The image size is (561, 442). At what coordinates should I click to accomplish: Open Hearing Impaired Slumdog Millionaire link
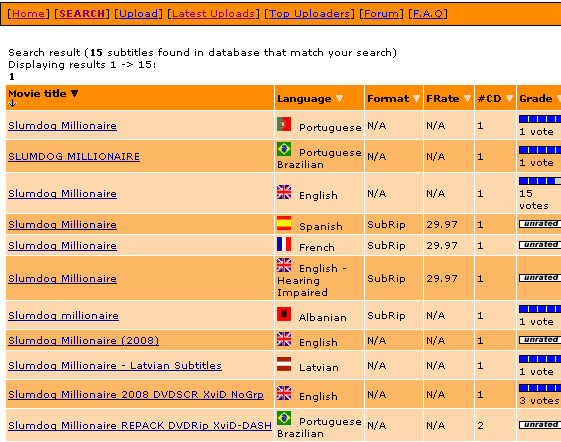pos(62,278)
